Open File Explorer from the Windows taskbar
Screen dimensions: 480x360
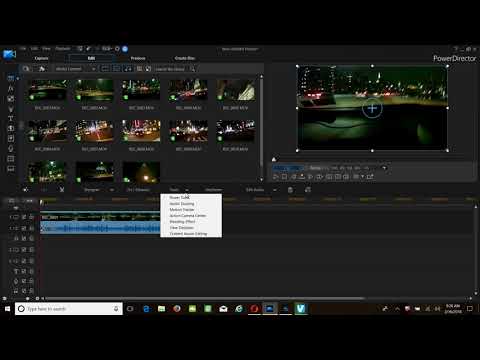tap(162, 309)
